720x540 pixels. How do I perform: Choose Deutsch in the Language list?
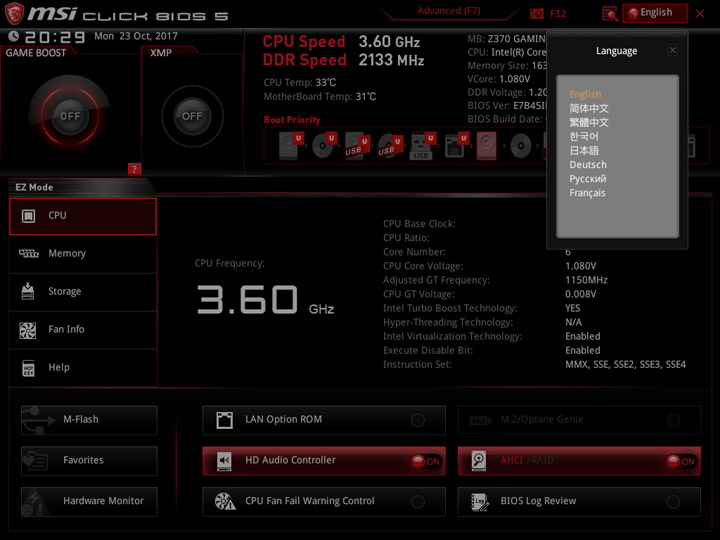click(x=588, y=164)
